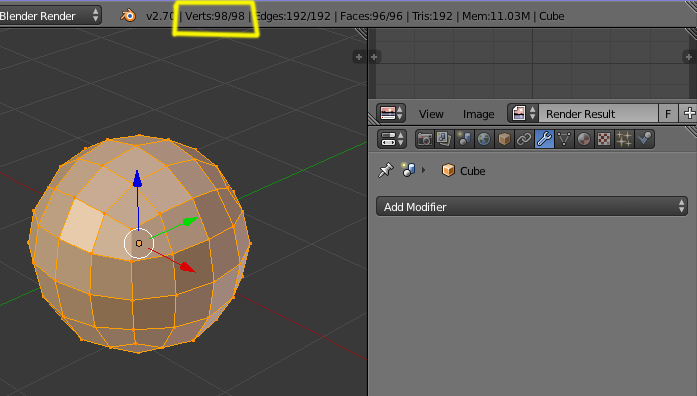Click the Tris:192 statistic text
697x396 pixels.
432,16
